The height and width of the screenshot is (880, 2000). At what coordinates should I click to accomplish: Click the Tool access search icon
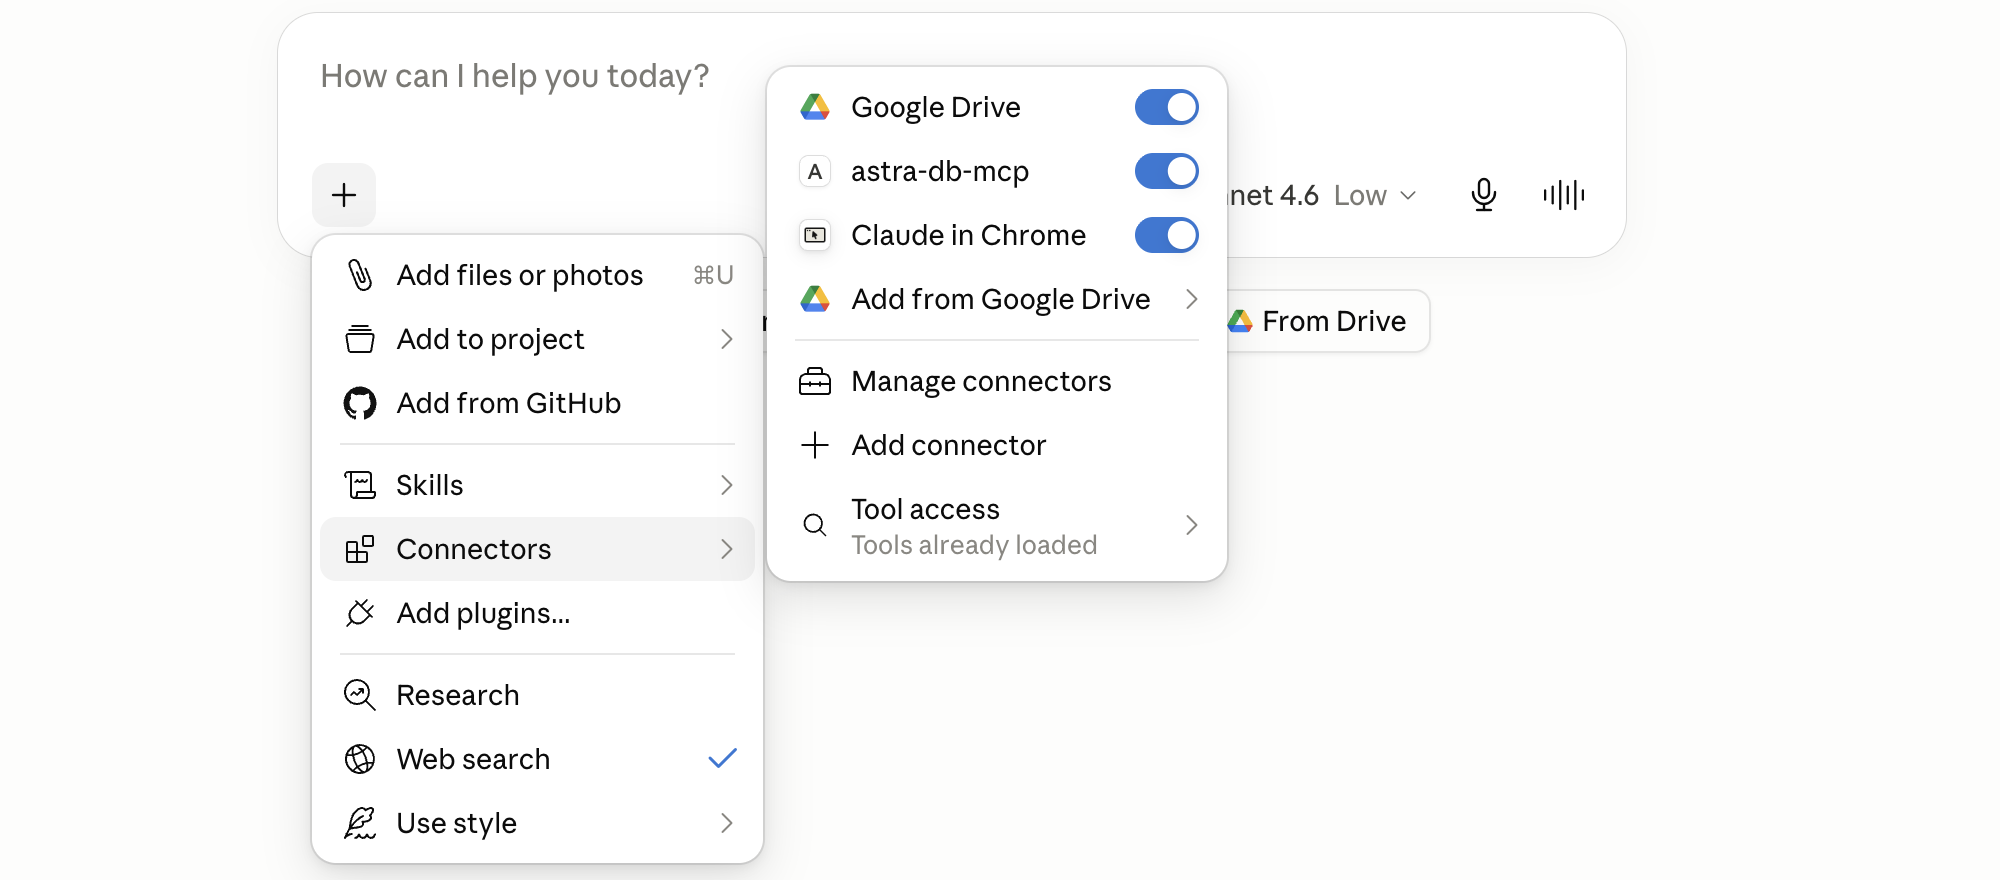(x=815, y=525)
